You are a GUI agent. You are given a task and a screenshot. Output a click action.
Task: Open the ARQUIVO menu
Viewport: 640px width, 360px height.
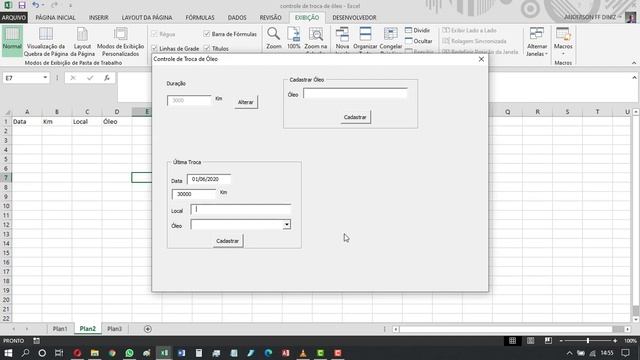pyautogui.click(x=14, y=18)
